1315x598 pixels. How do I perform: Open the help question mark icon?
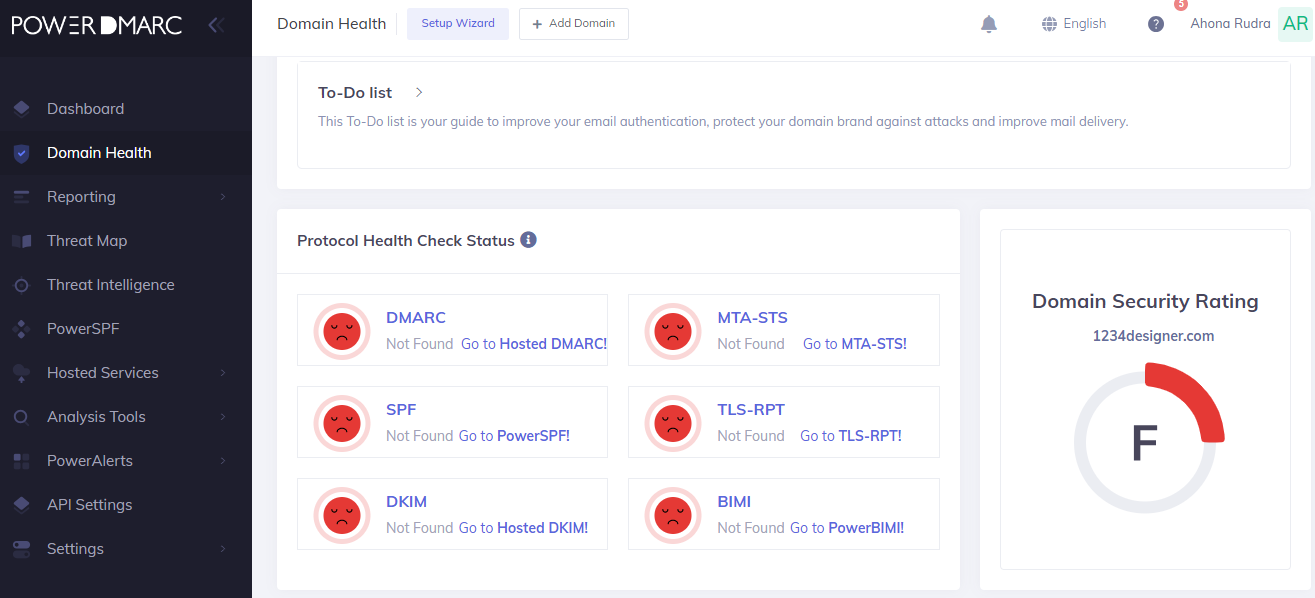point(1156,24)
